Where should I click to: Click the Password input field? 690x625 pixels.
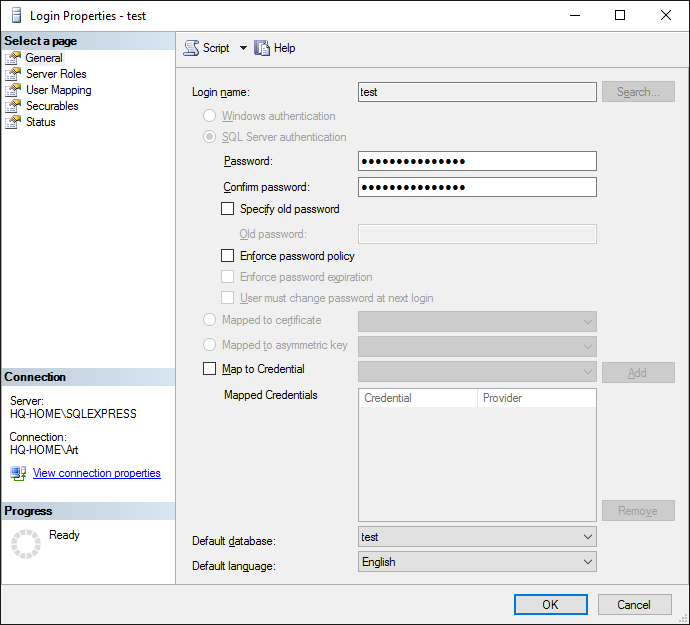click(477, 161)
